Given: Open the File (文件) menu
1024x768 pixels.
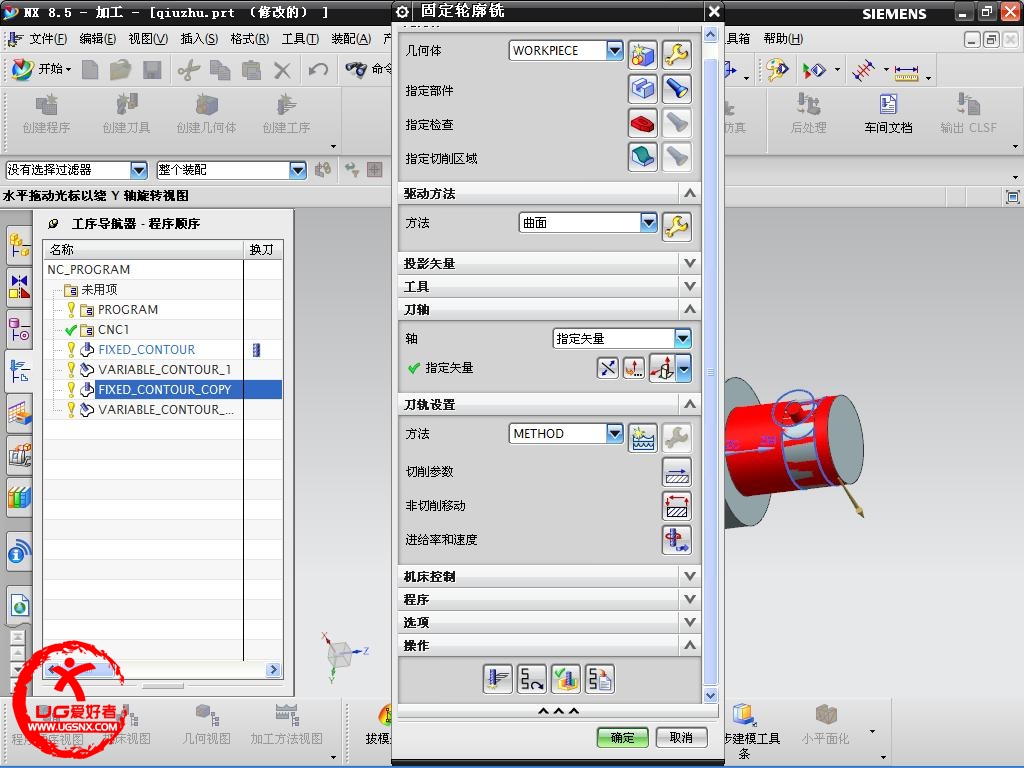Looking at the screenshot, I should (48, 39).
